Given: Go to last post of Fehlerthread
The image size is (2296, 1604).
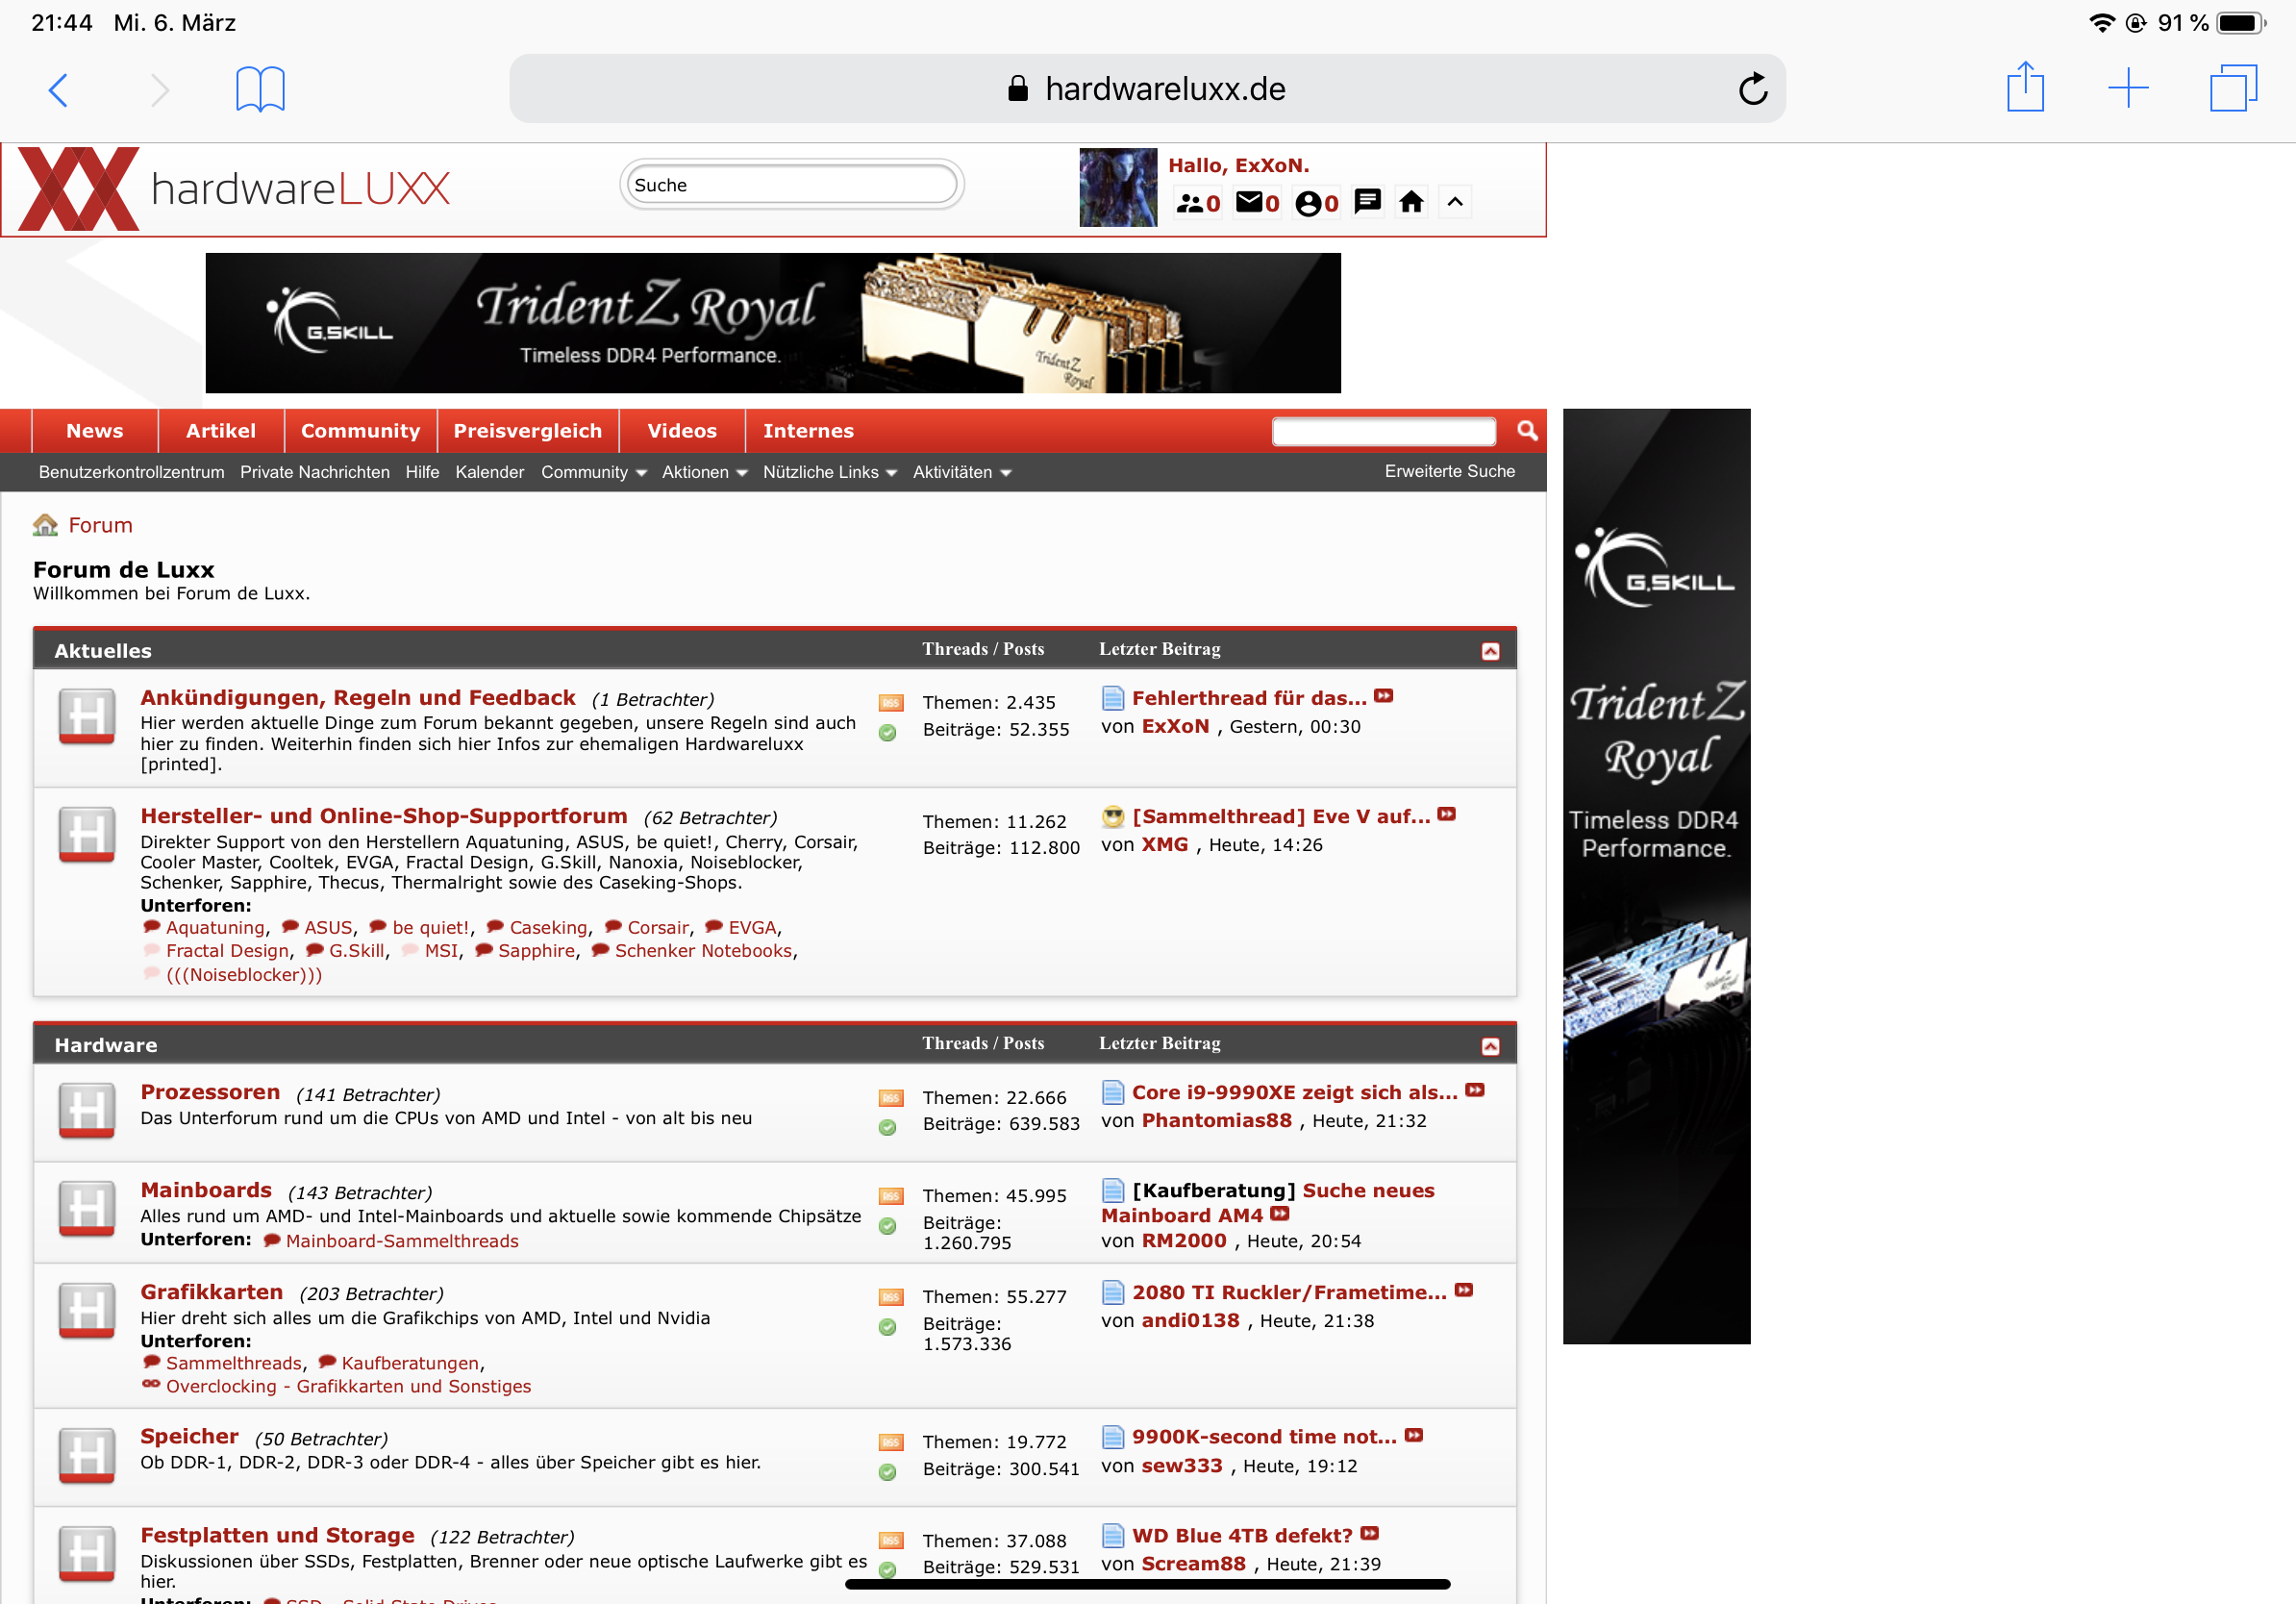Looking at the screenshot, I should (1383, 696).
